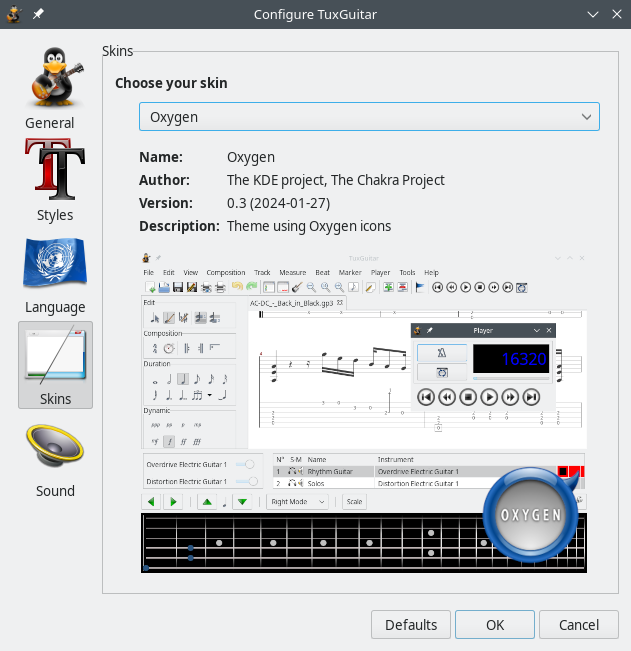Expand the Oxygen skin dropdown
This screenshot has width=631, height=651.
click(369, 117)
